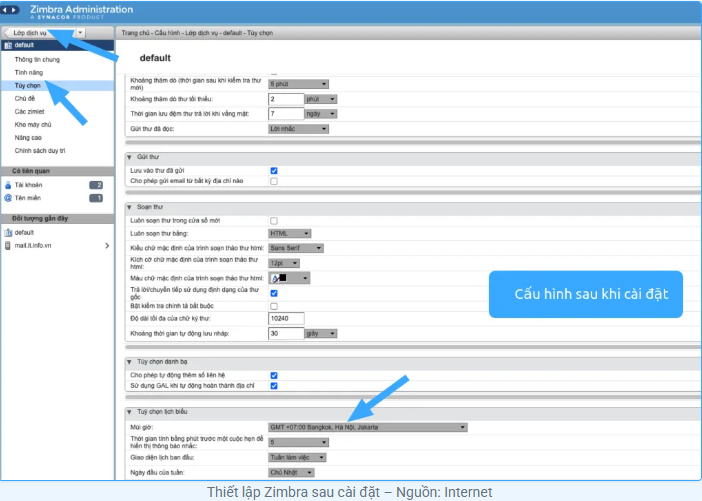This screenshot has width=702, height=501.
Task: Open the giây unit dropdown for auto-save
Action: [x=321, y=334]
